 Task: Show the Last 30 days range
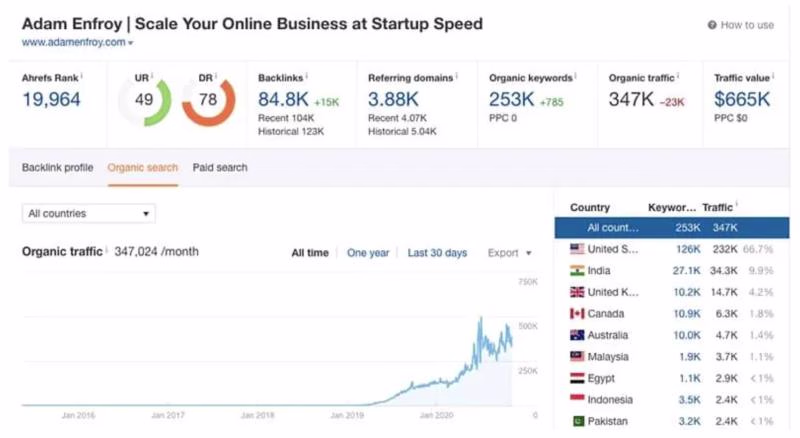(x=437, y=253)
